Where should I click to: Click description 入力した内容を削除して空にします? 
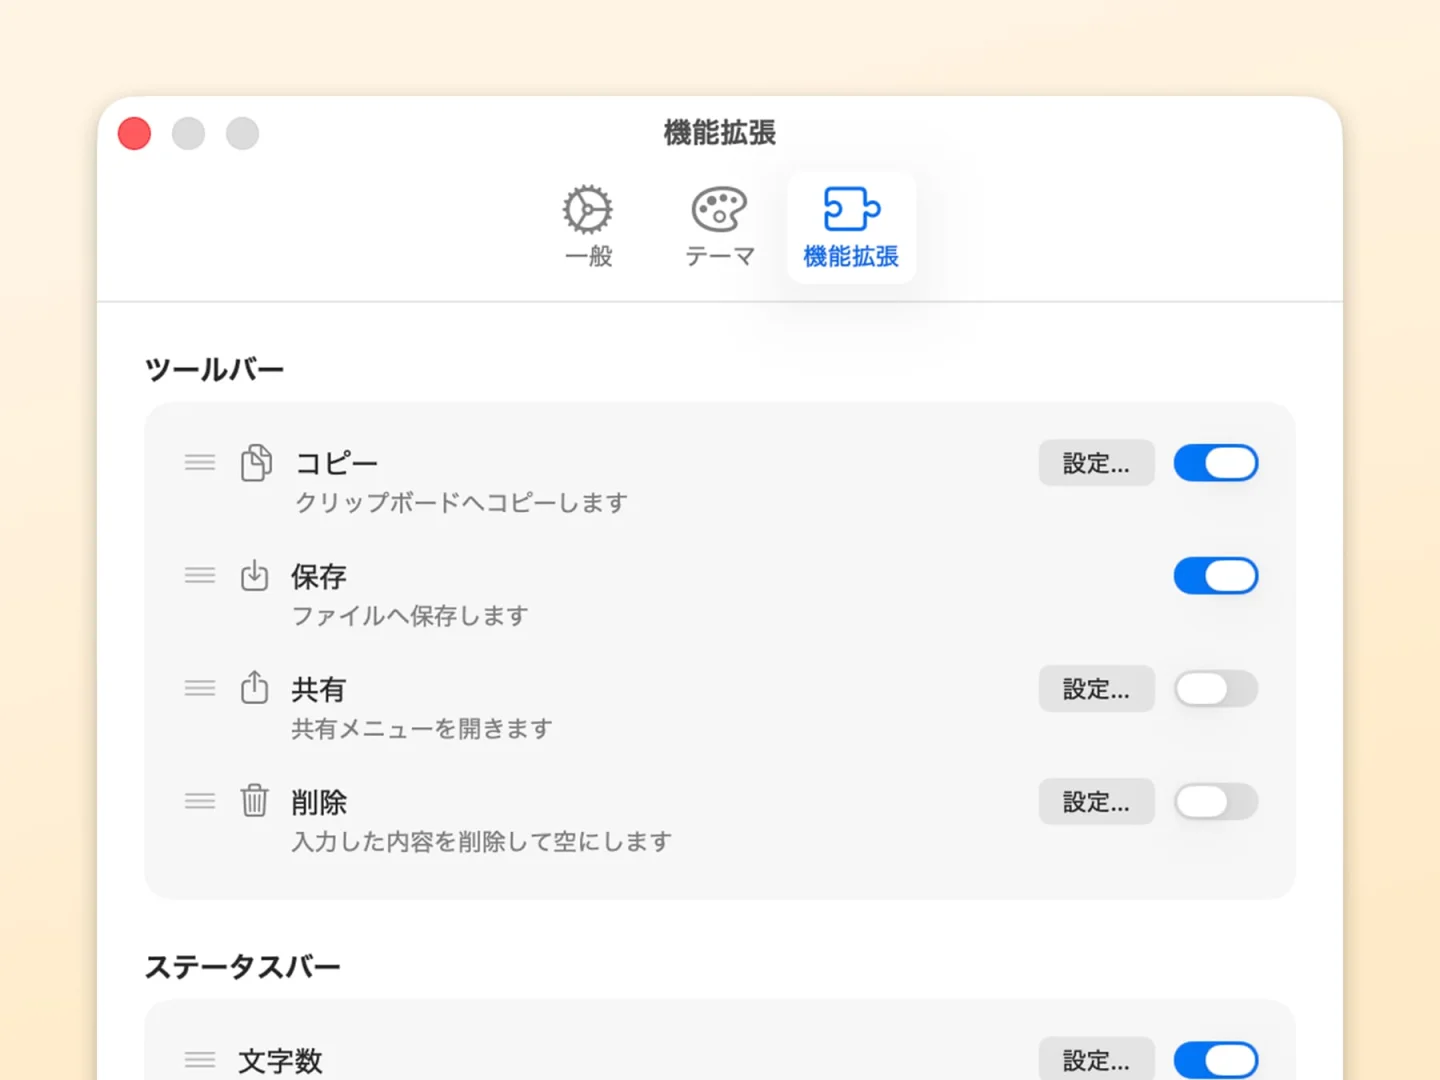482,841
